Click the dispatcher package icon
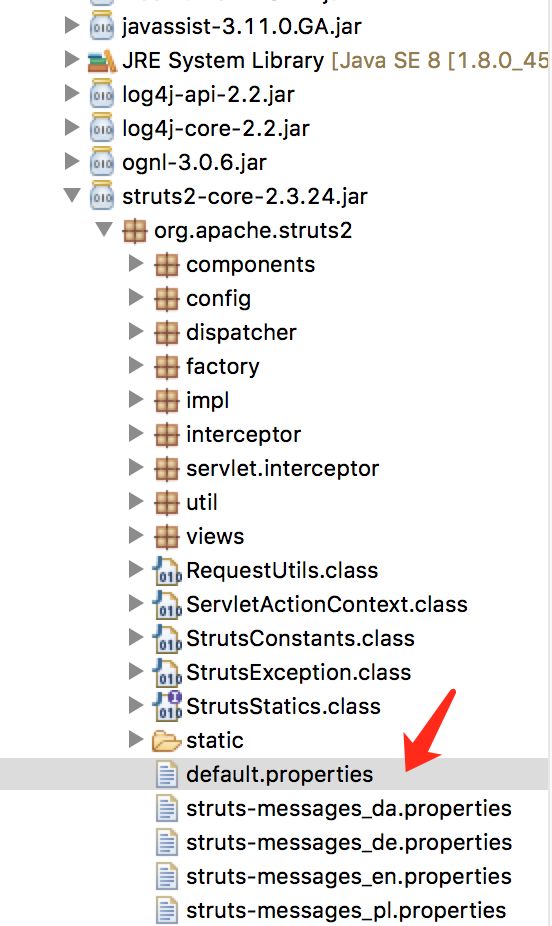552x926 pixels. click(x=166, y=332)
